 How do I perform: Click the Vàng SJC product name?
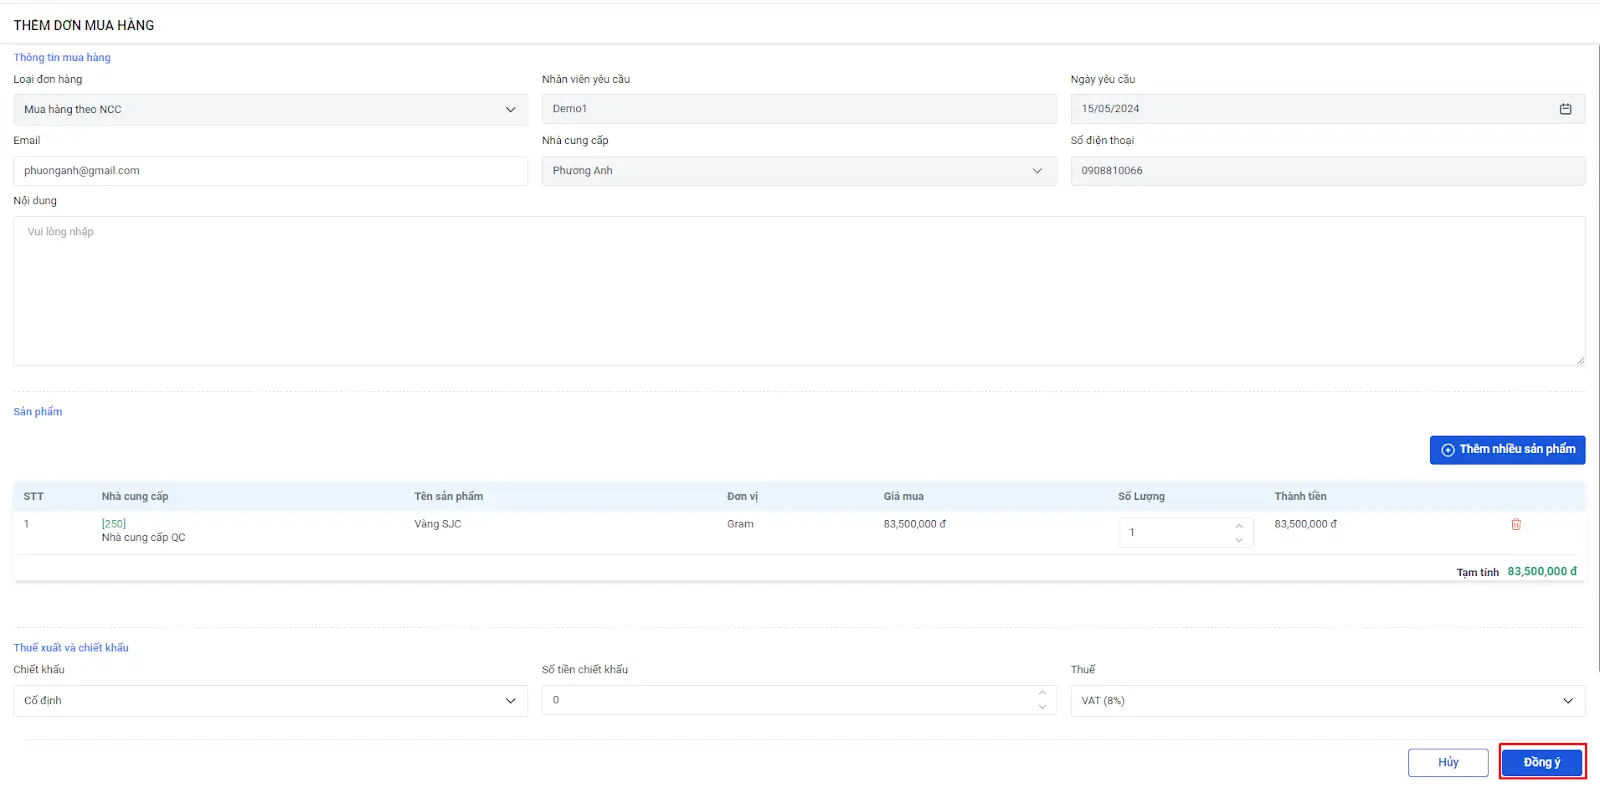pyautogui.click(x=438, y=524)
